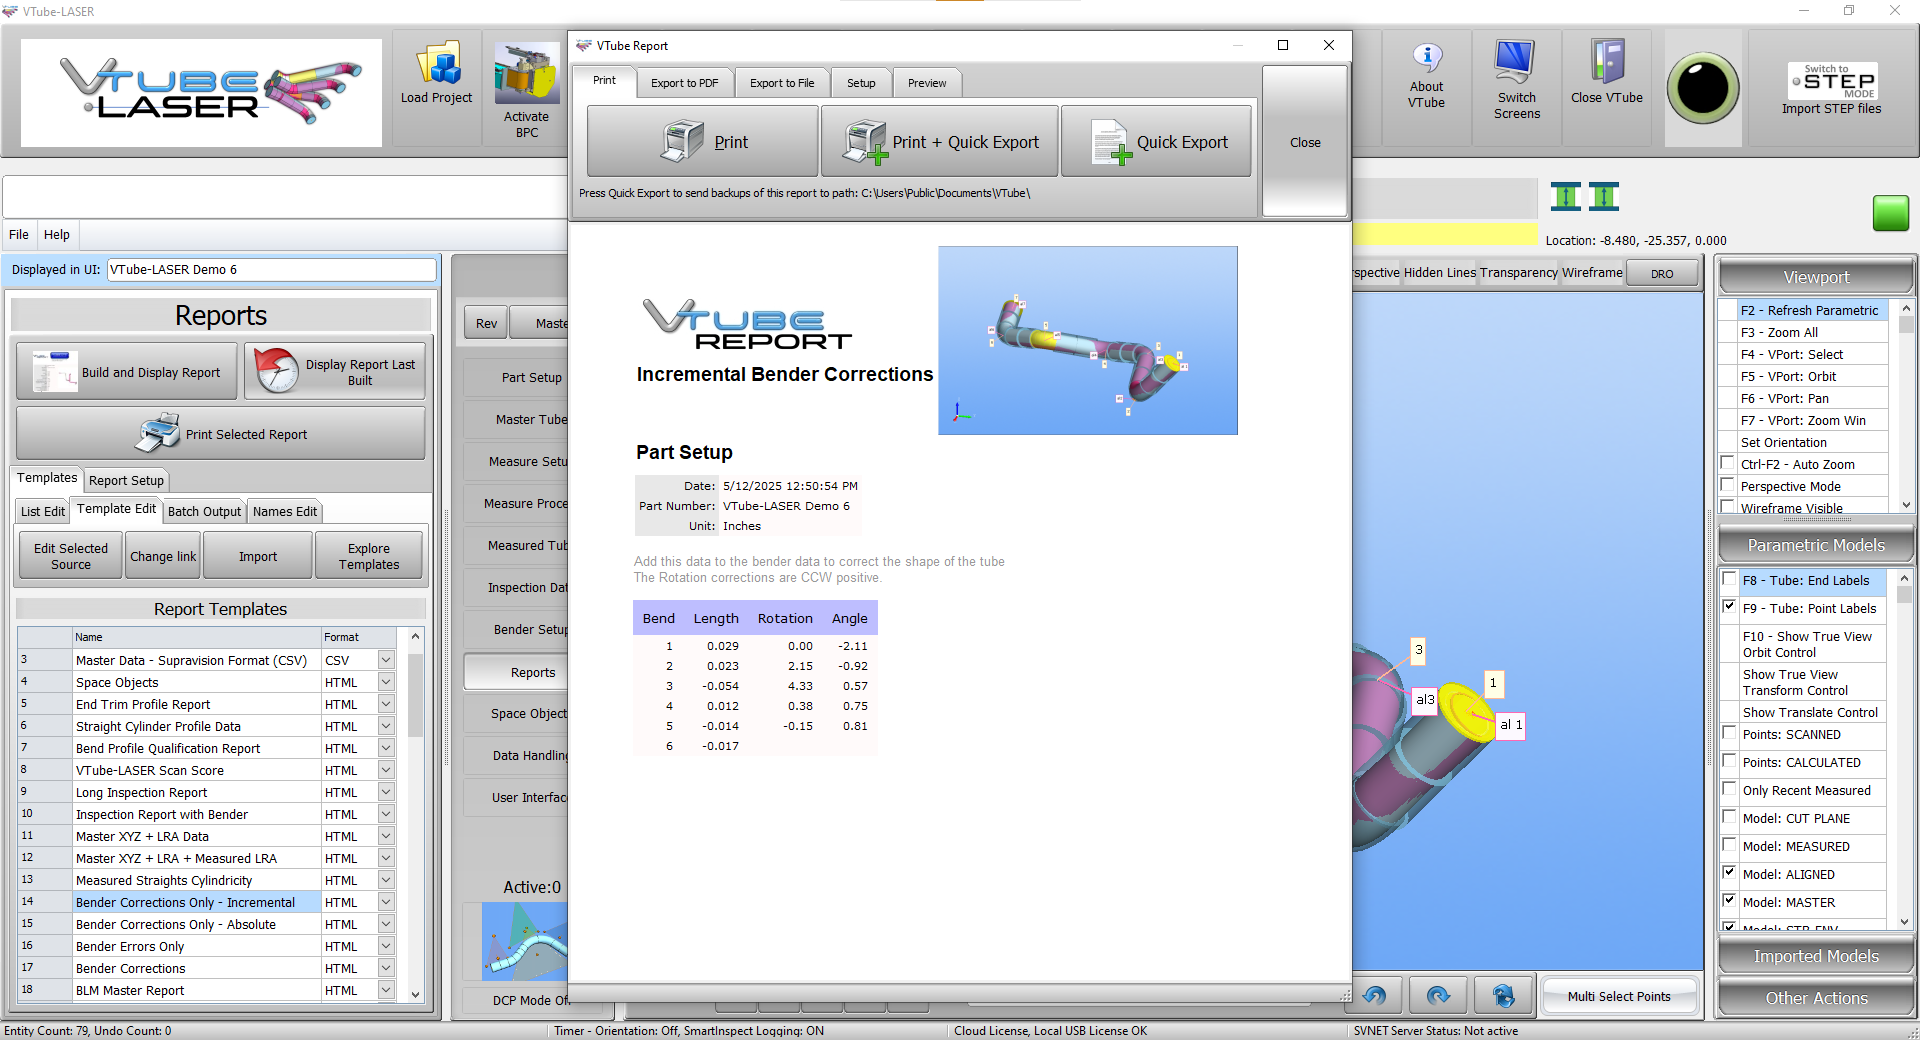The image size is (1920, 1040).
Task: Enable Perspective Mode checkbox
Action: coord(1728,485)
